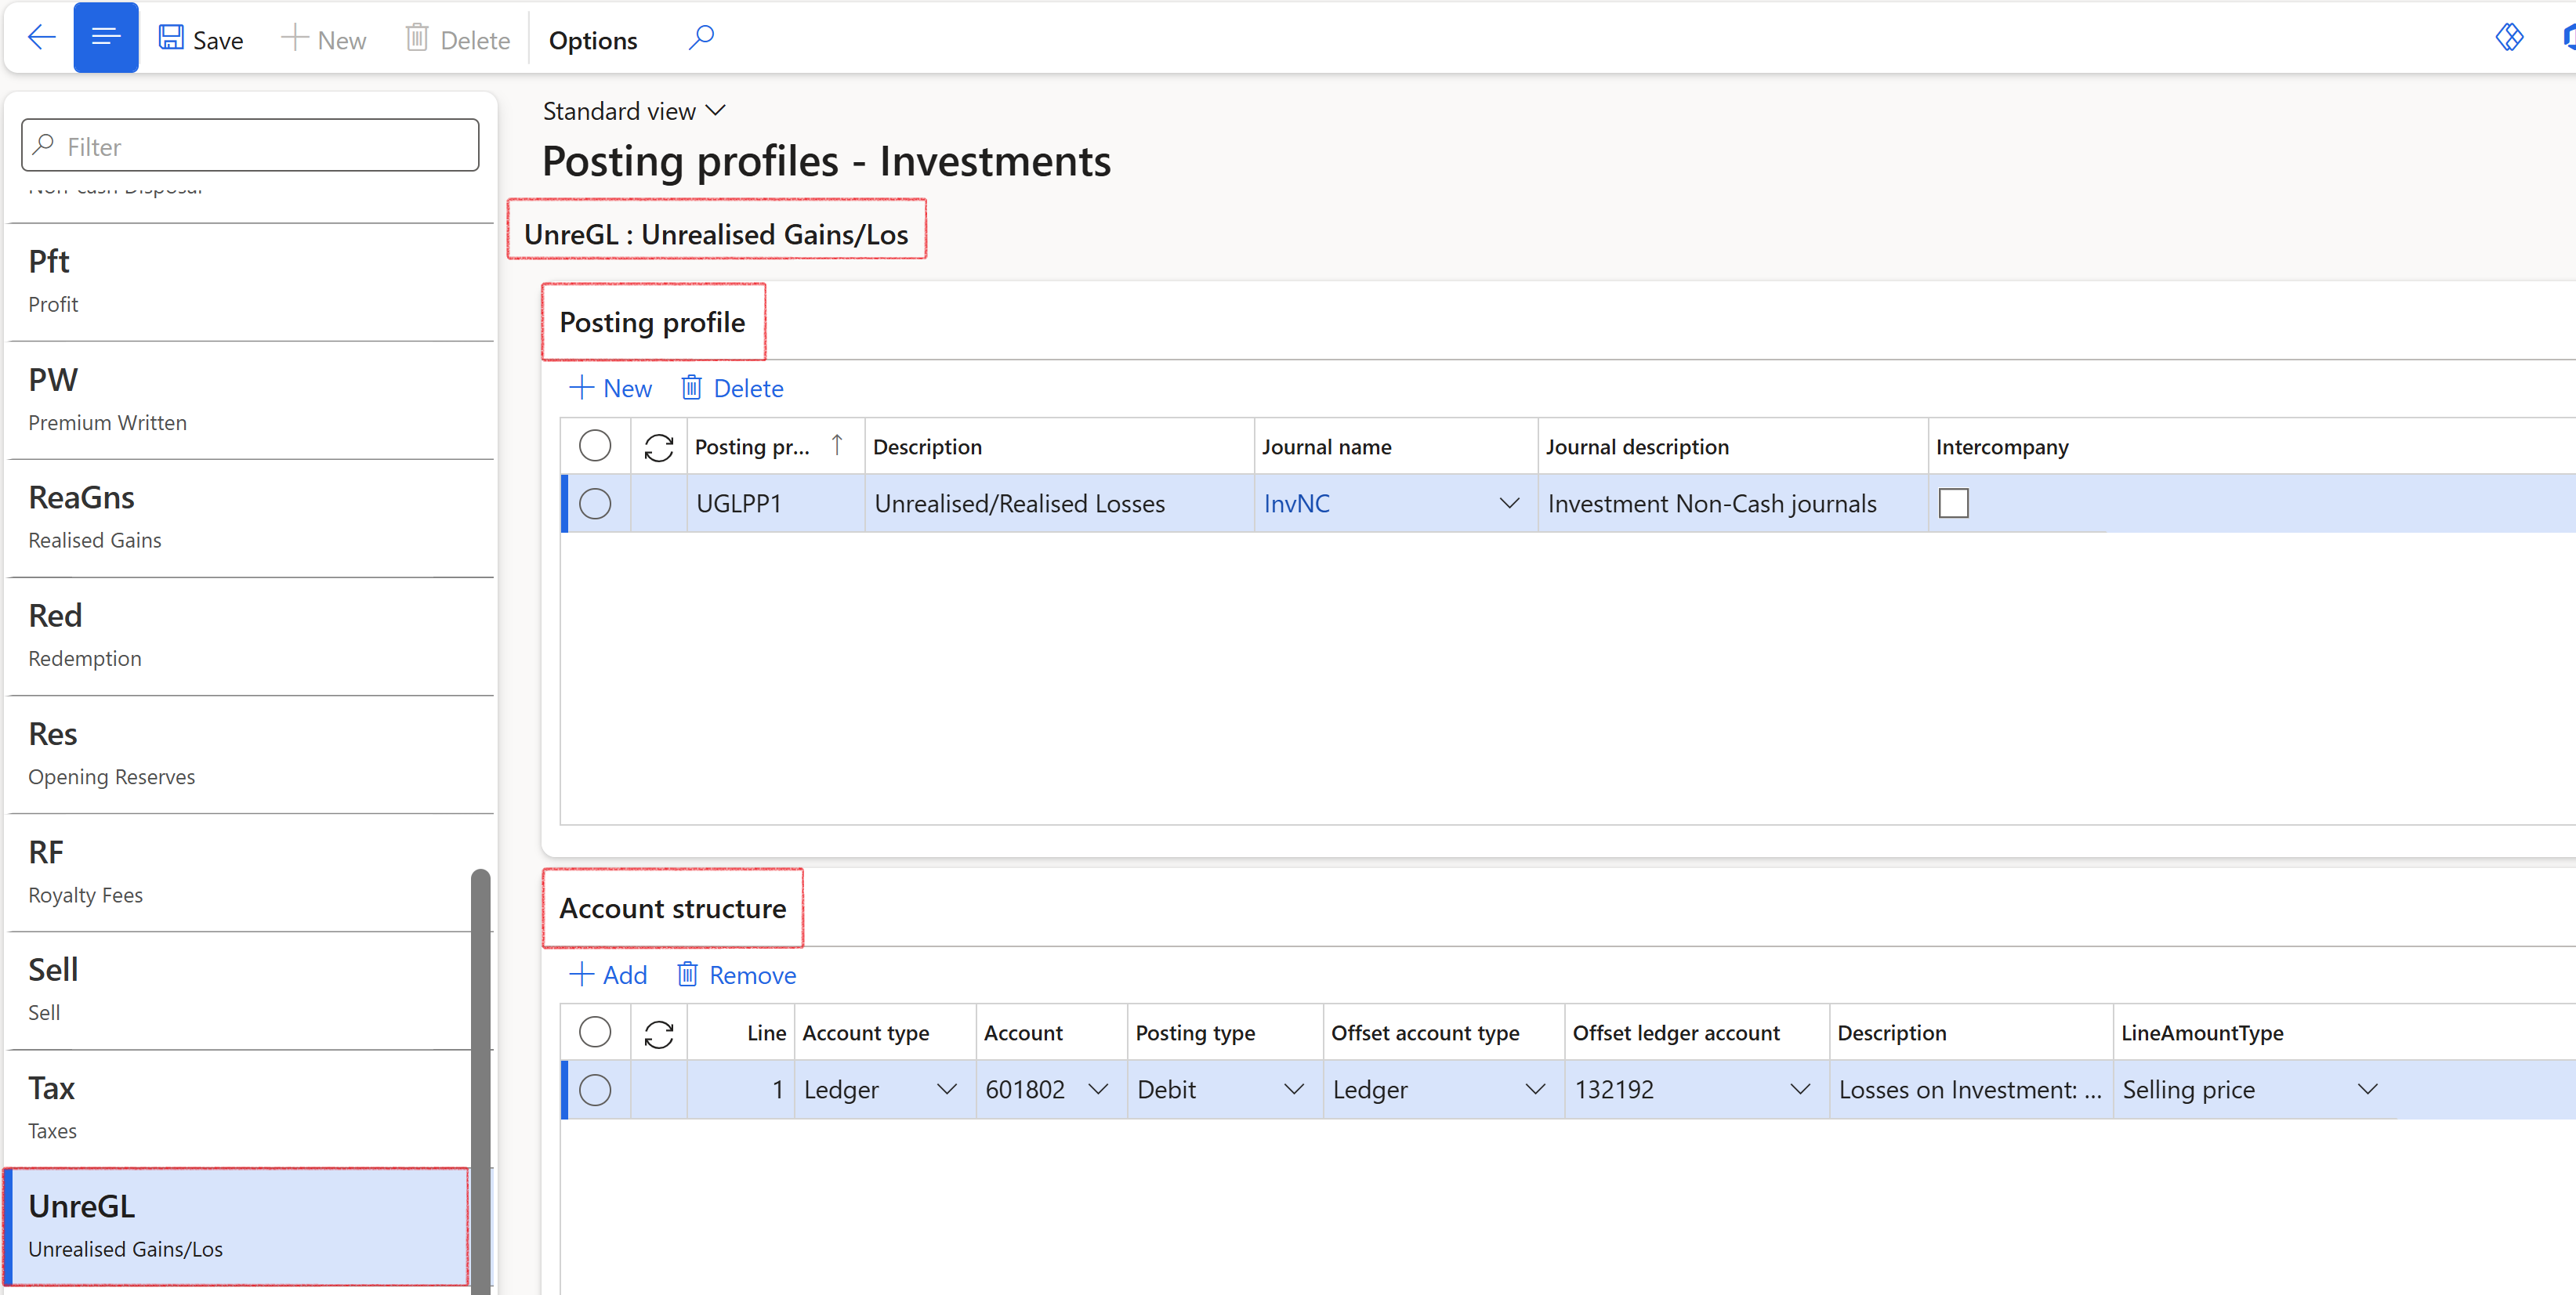Click the top toolbar Delete trash icon
This screenshot has height=1295, width=2576.
click(417, 38)
